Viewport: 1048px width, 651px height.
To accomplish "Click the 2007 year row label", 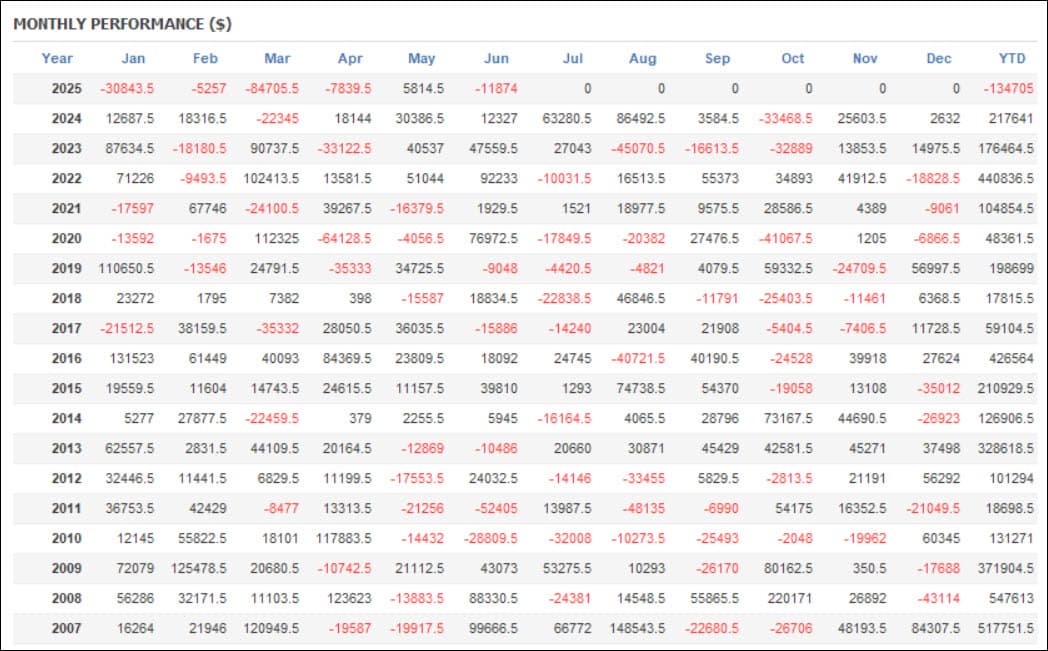I will [x=66, y=628].
